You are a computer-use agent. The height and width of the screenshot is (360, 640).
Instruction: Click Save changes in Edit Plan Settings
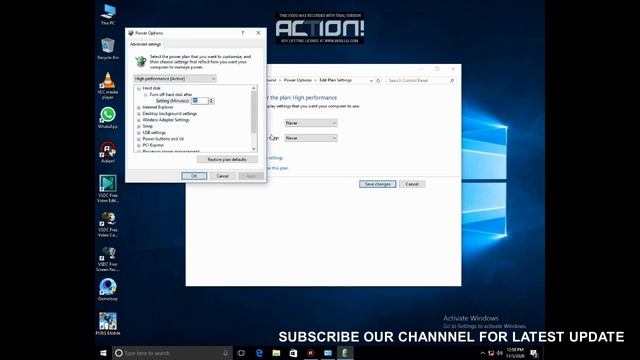click(378, 184)
